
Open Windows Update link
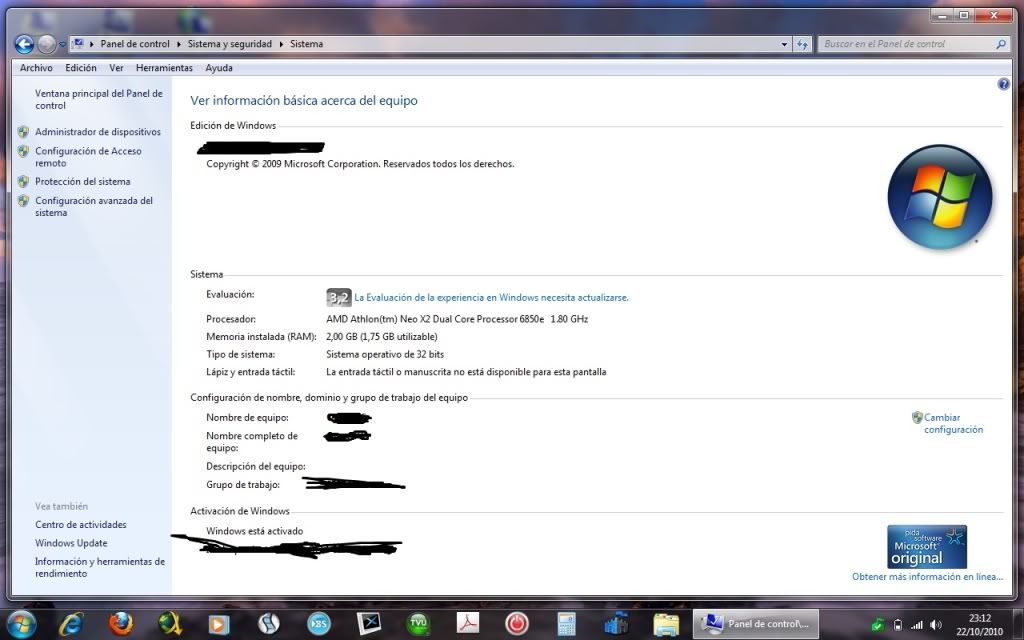[71, 543]
